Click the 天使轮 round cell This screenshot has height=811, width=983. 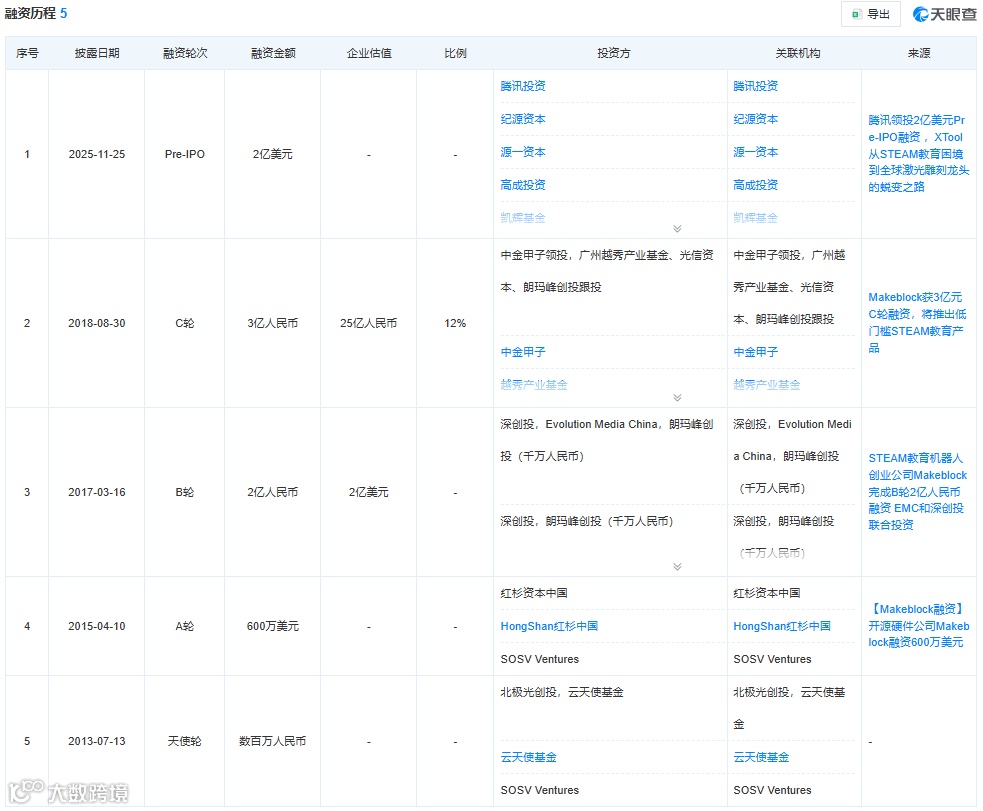coord(185,741)
